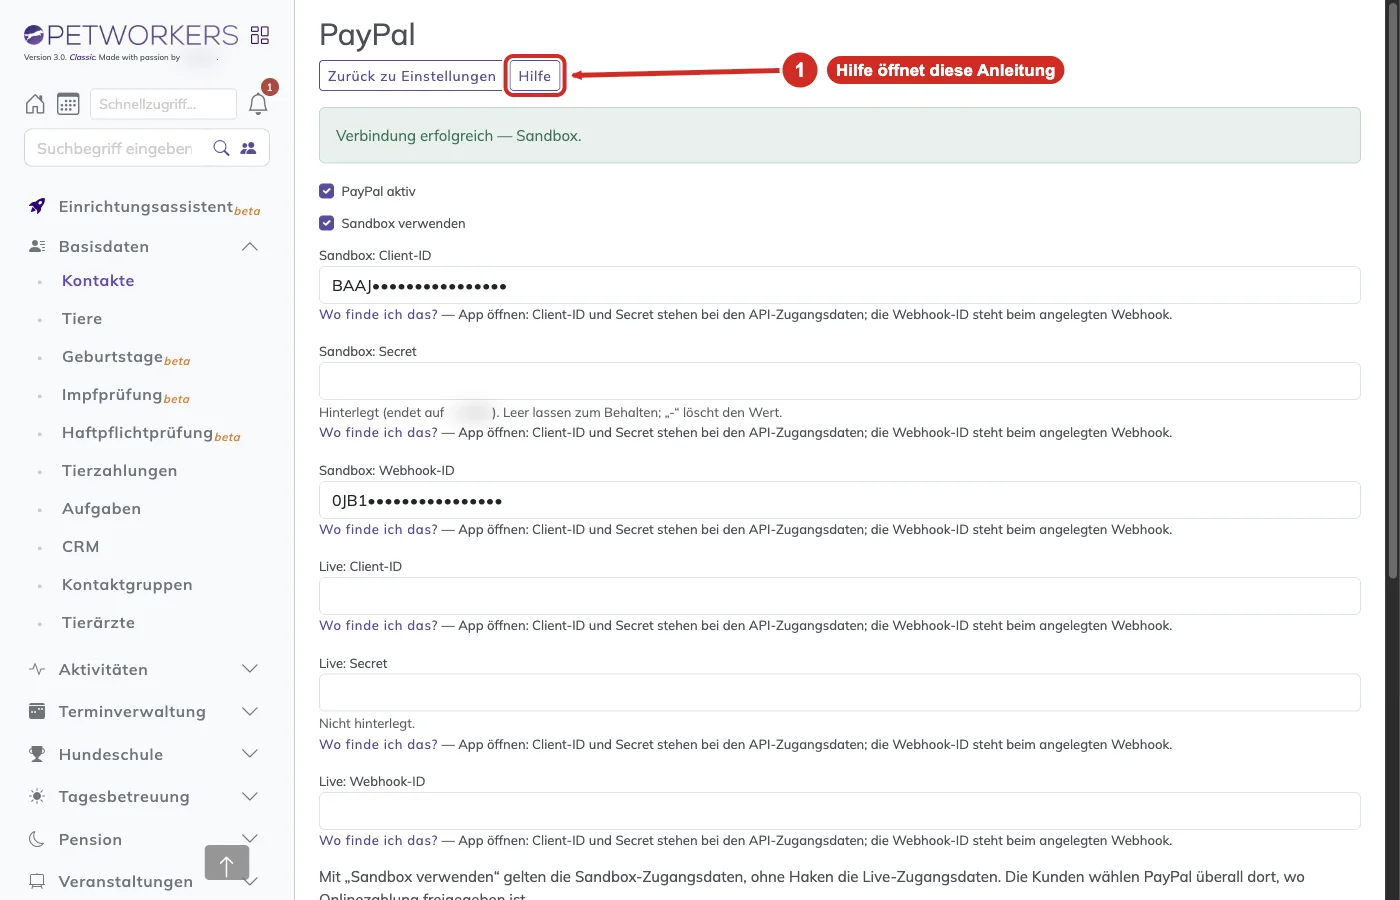The image size is (1400, 900).
Task: Click 'Wo finde ich das?' under Sandbox Client-ID
Action: tap(378, 314)
